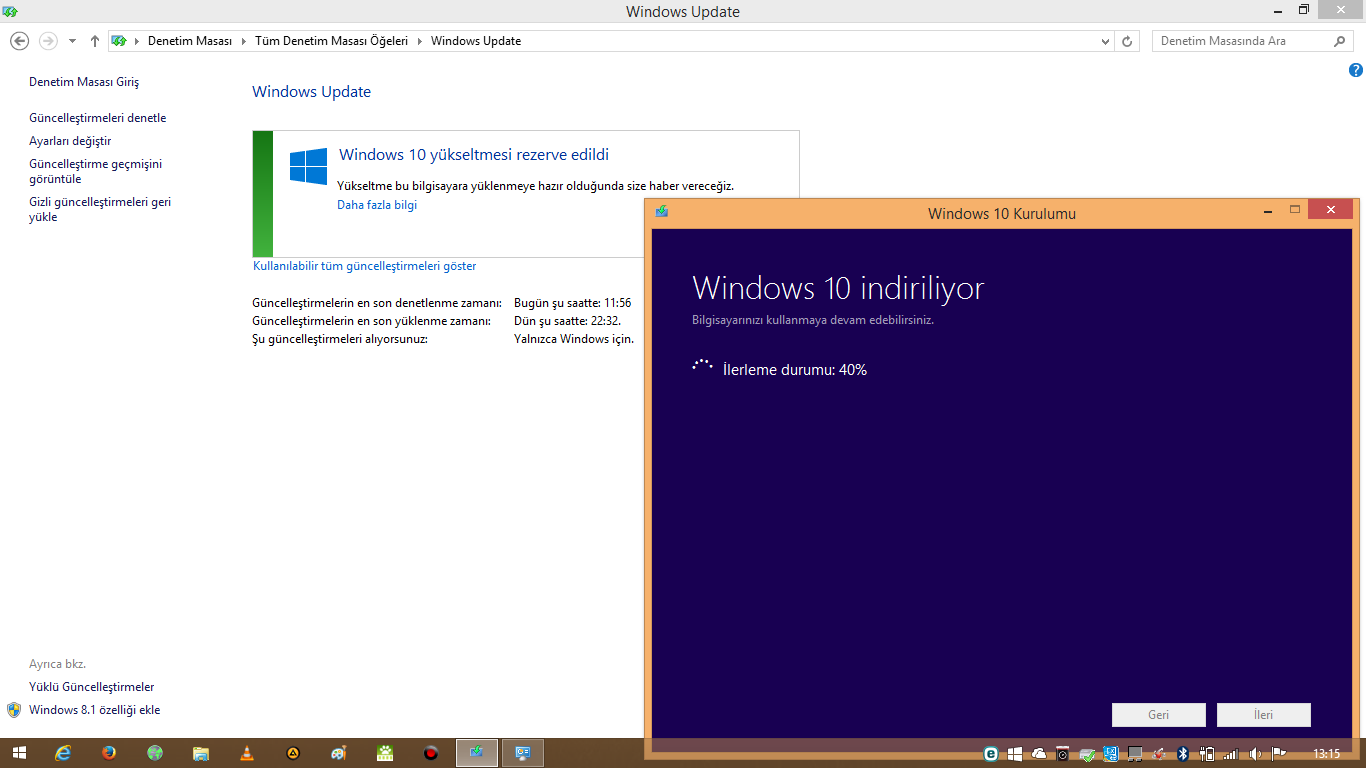The height and width of the screenshot is (768, 1366).
Task: Click Güncelleştirmeleri denetle
Action: [x=98, y=118]
